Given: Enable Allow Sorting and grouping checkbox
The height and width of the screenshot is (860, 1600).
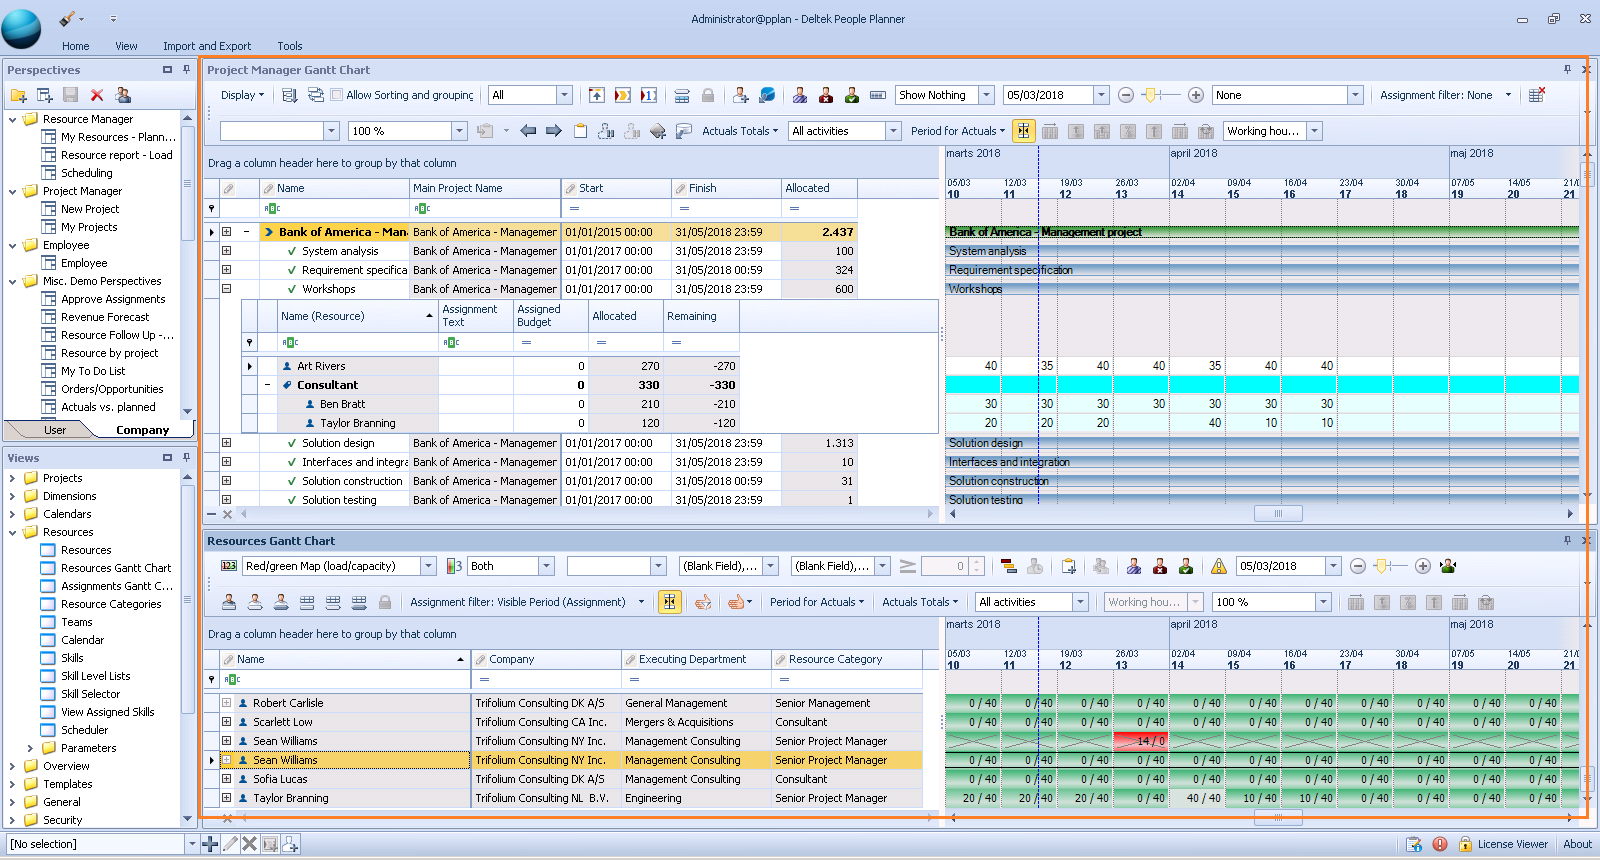Looking at the screenshot, I should [337, 95].
